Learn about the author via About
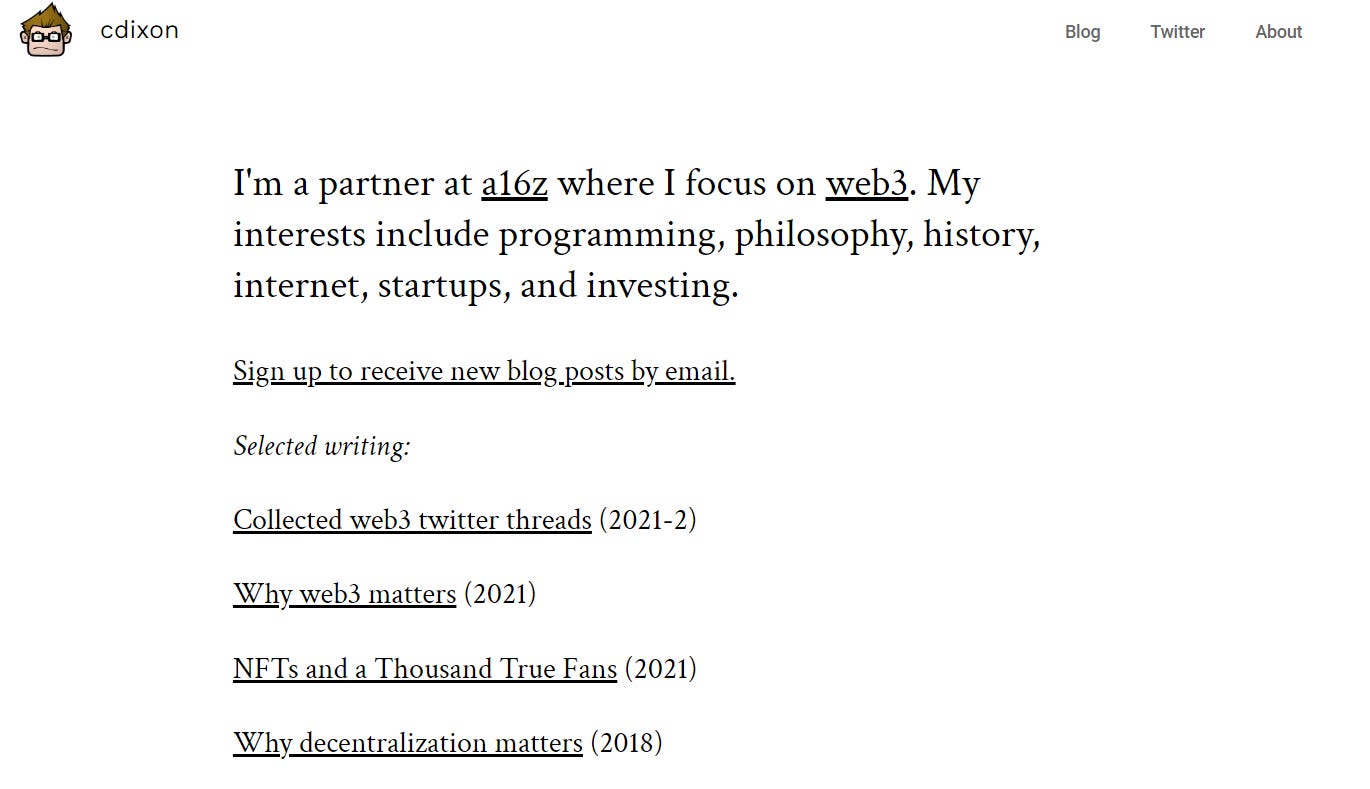This screenshot has height=789, width=1370. pyautogui.click(x=1278, y=32)
